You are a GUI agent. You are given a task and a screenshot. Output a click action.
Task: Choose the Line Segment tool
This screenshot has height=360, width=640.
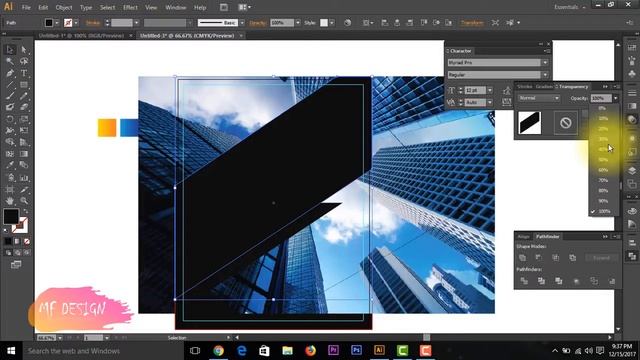tap(10, 85)
